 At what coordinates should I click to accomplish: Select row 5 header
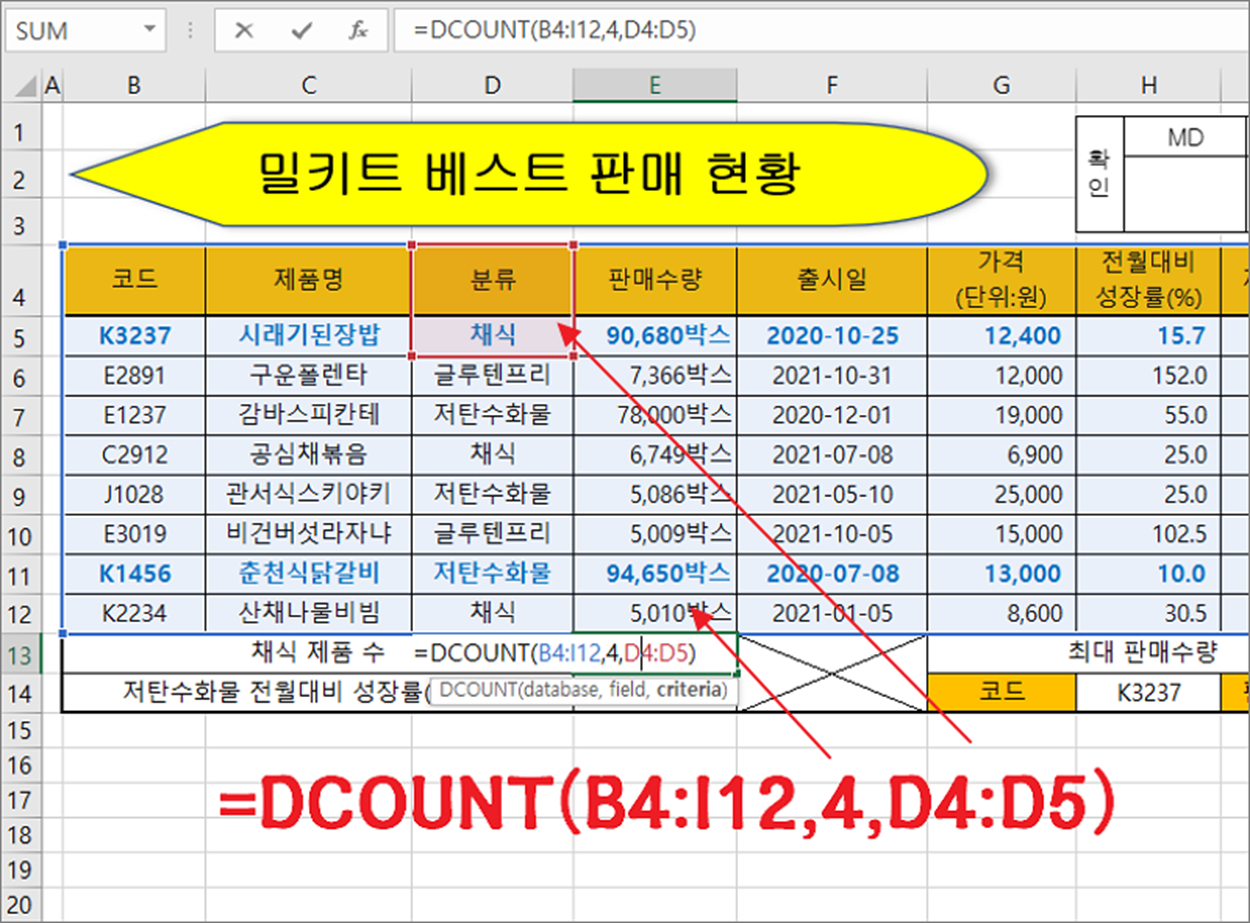click(x=23, y=337)
